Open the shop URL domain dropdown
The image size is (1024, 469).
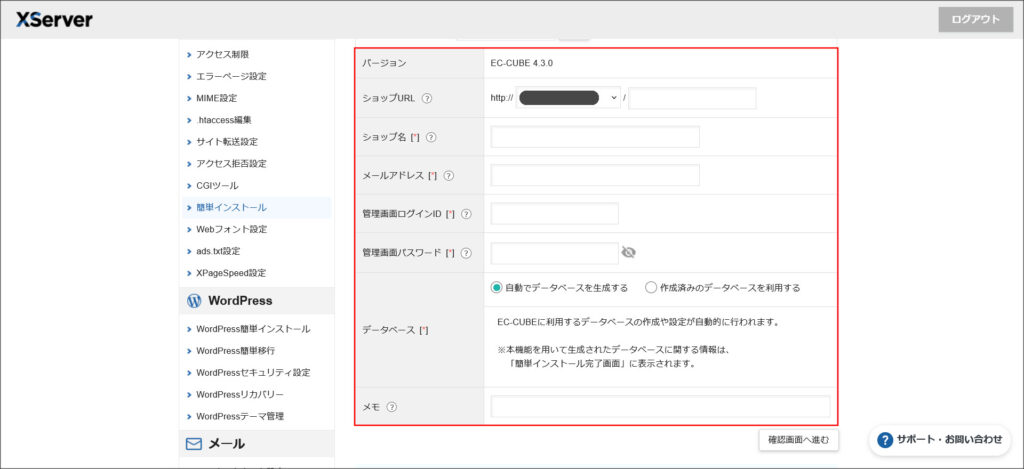click(568, 98)
